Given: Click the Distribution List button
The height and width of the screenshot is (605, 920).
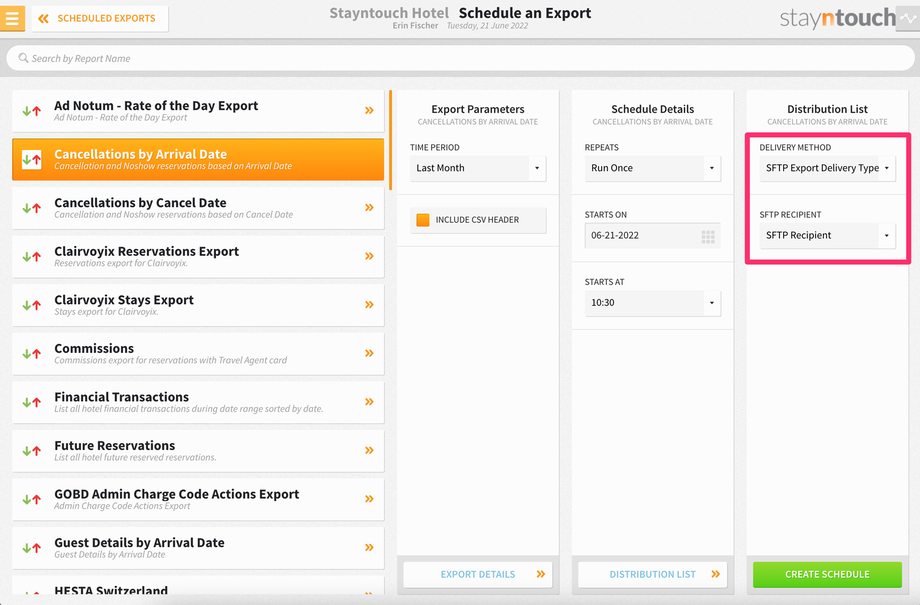Looking at the screenshot, I should [x=652, y=574].
